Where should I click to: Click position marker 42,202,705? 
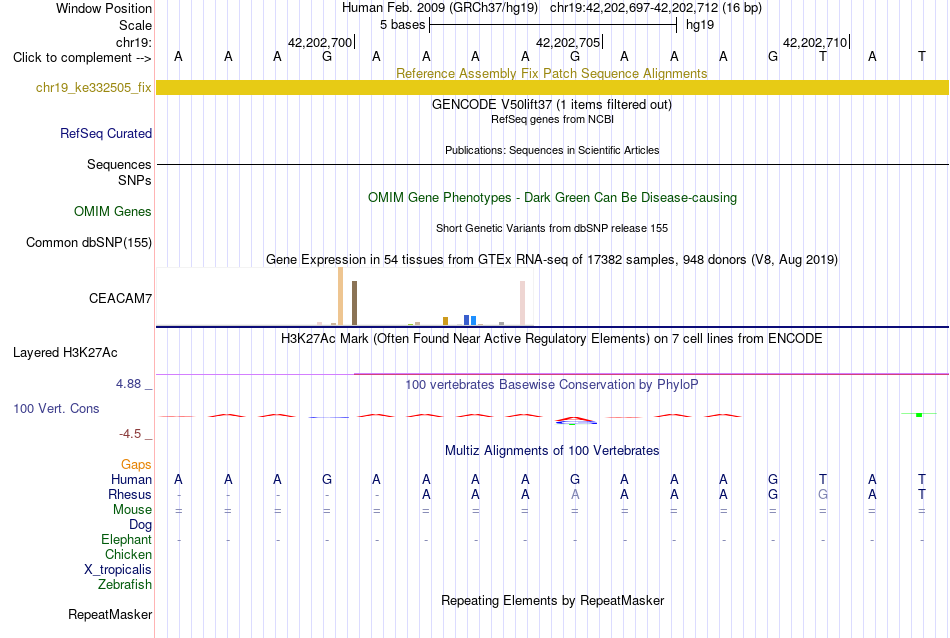click(568, 42)
